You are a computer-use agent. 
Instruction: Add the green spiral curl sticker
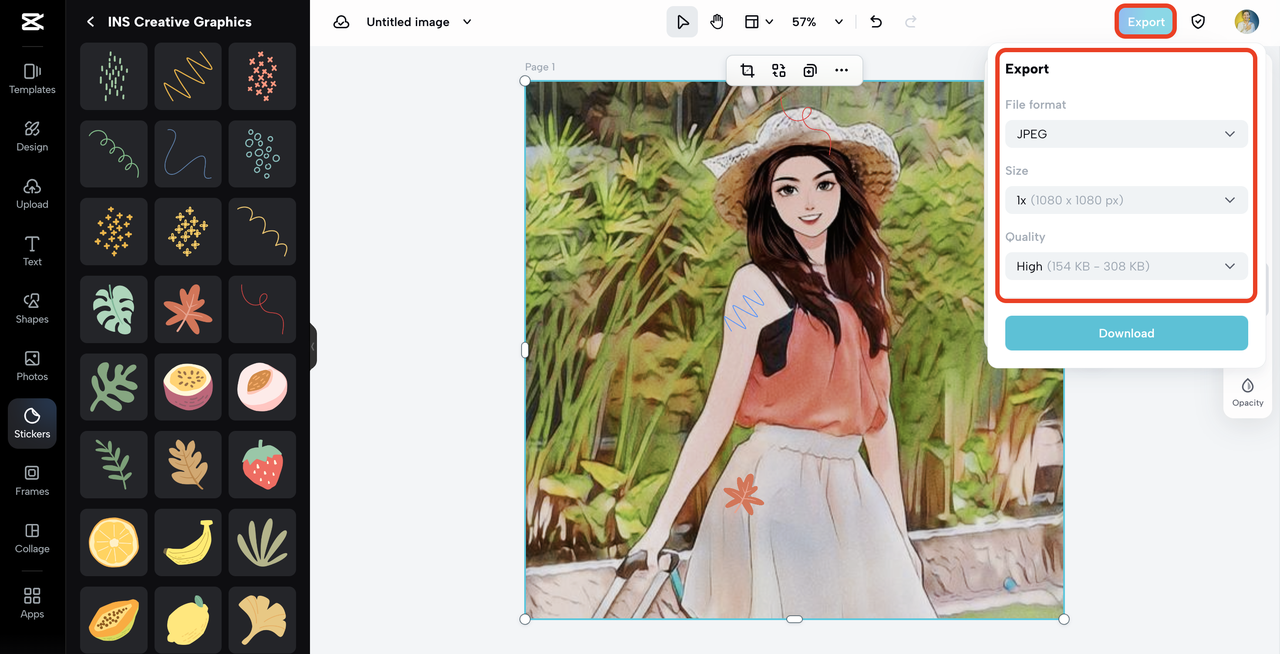(x=114, y=154)
